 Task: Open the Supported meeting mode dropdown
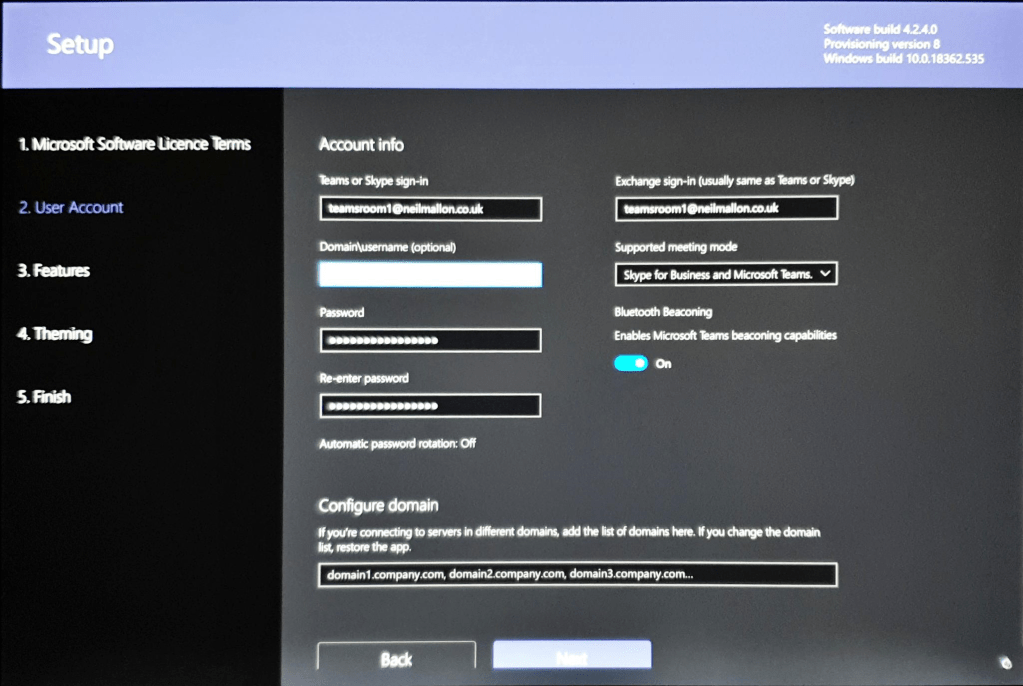click(x=717, y=274)
